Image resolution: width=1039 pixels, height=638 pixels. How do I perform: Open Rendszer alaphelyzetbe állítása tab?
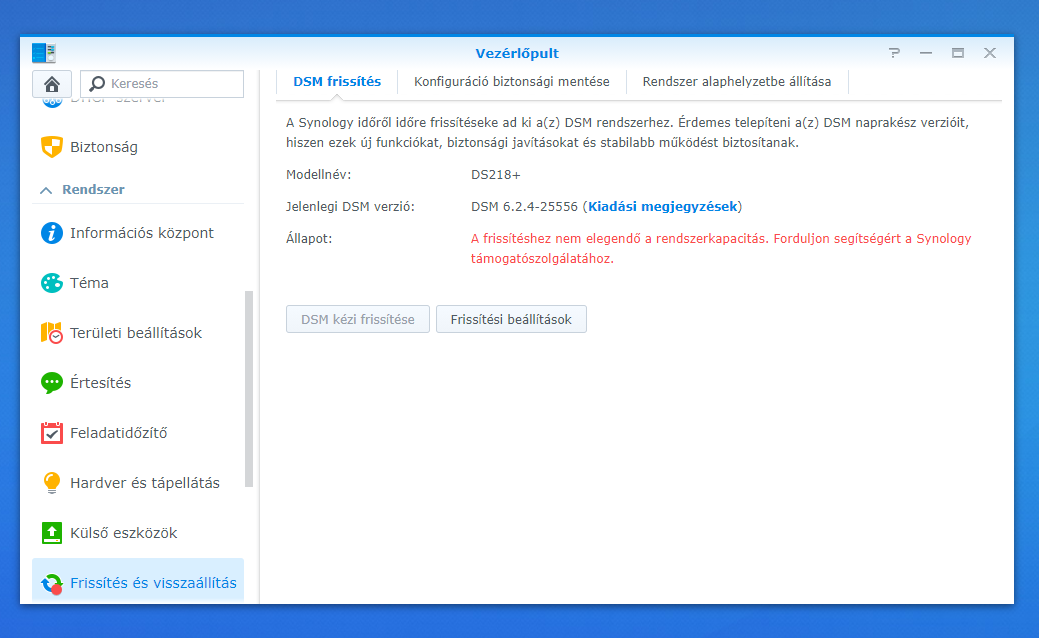pos(737,81)
